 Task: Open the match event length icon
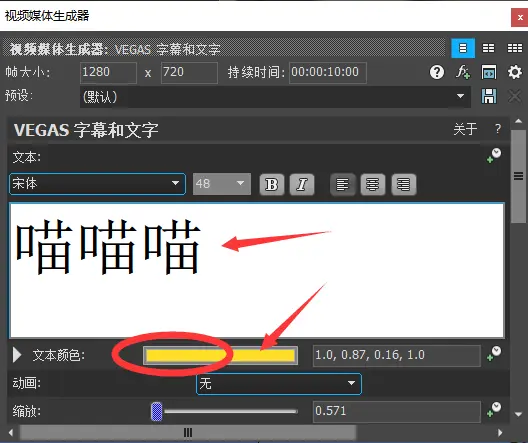pos(489,72)
